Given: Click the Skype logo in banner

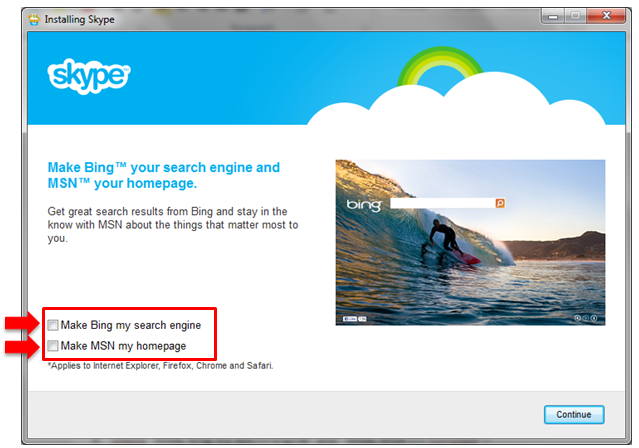Looking at the screenshot, I should [89, 76].
